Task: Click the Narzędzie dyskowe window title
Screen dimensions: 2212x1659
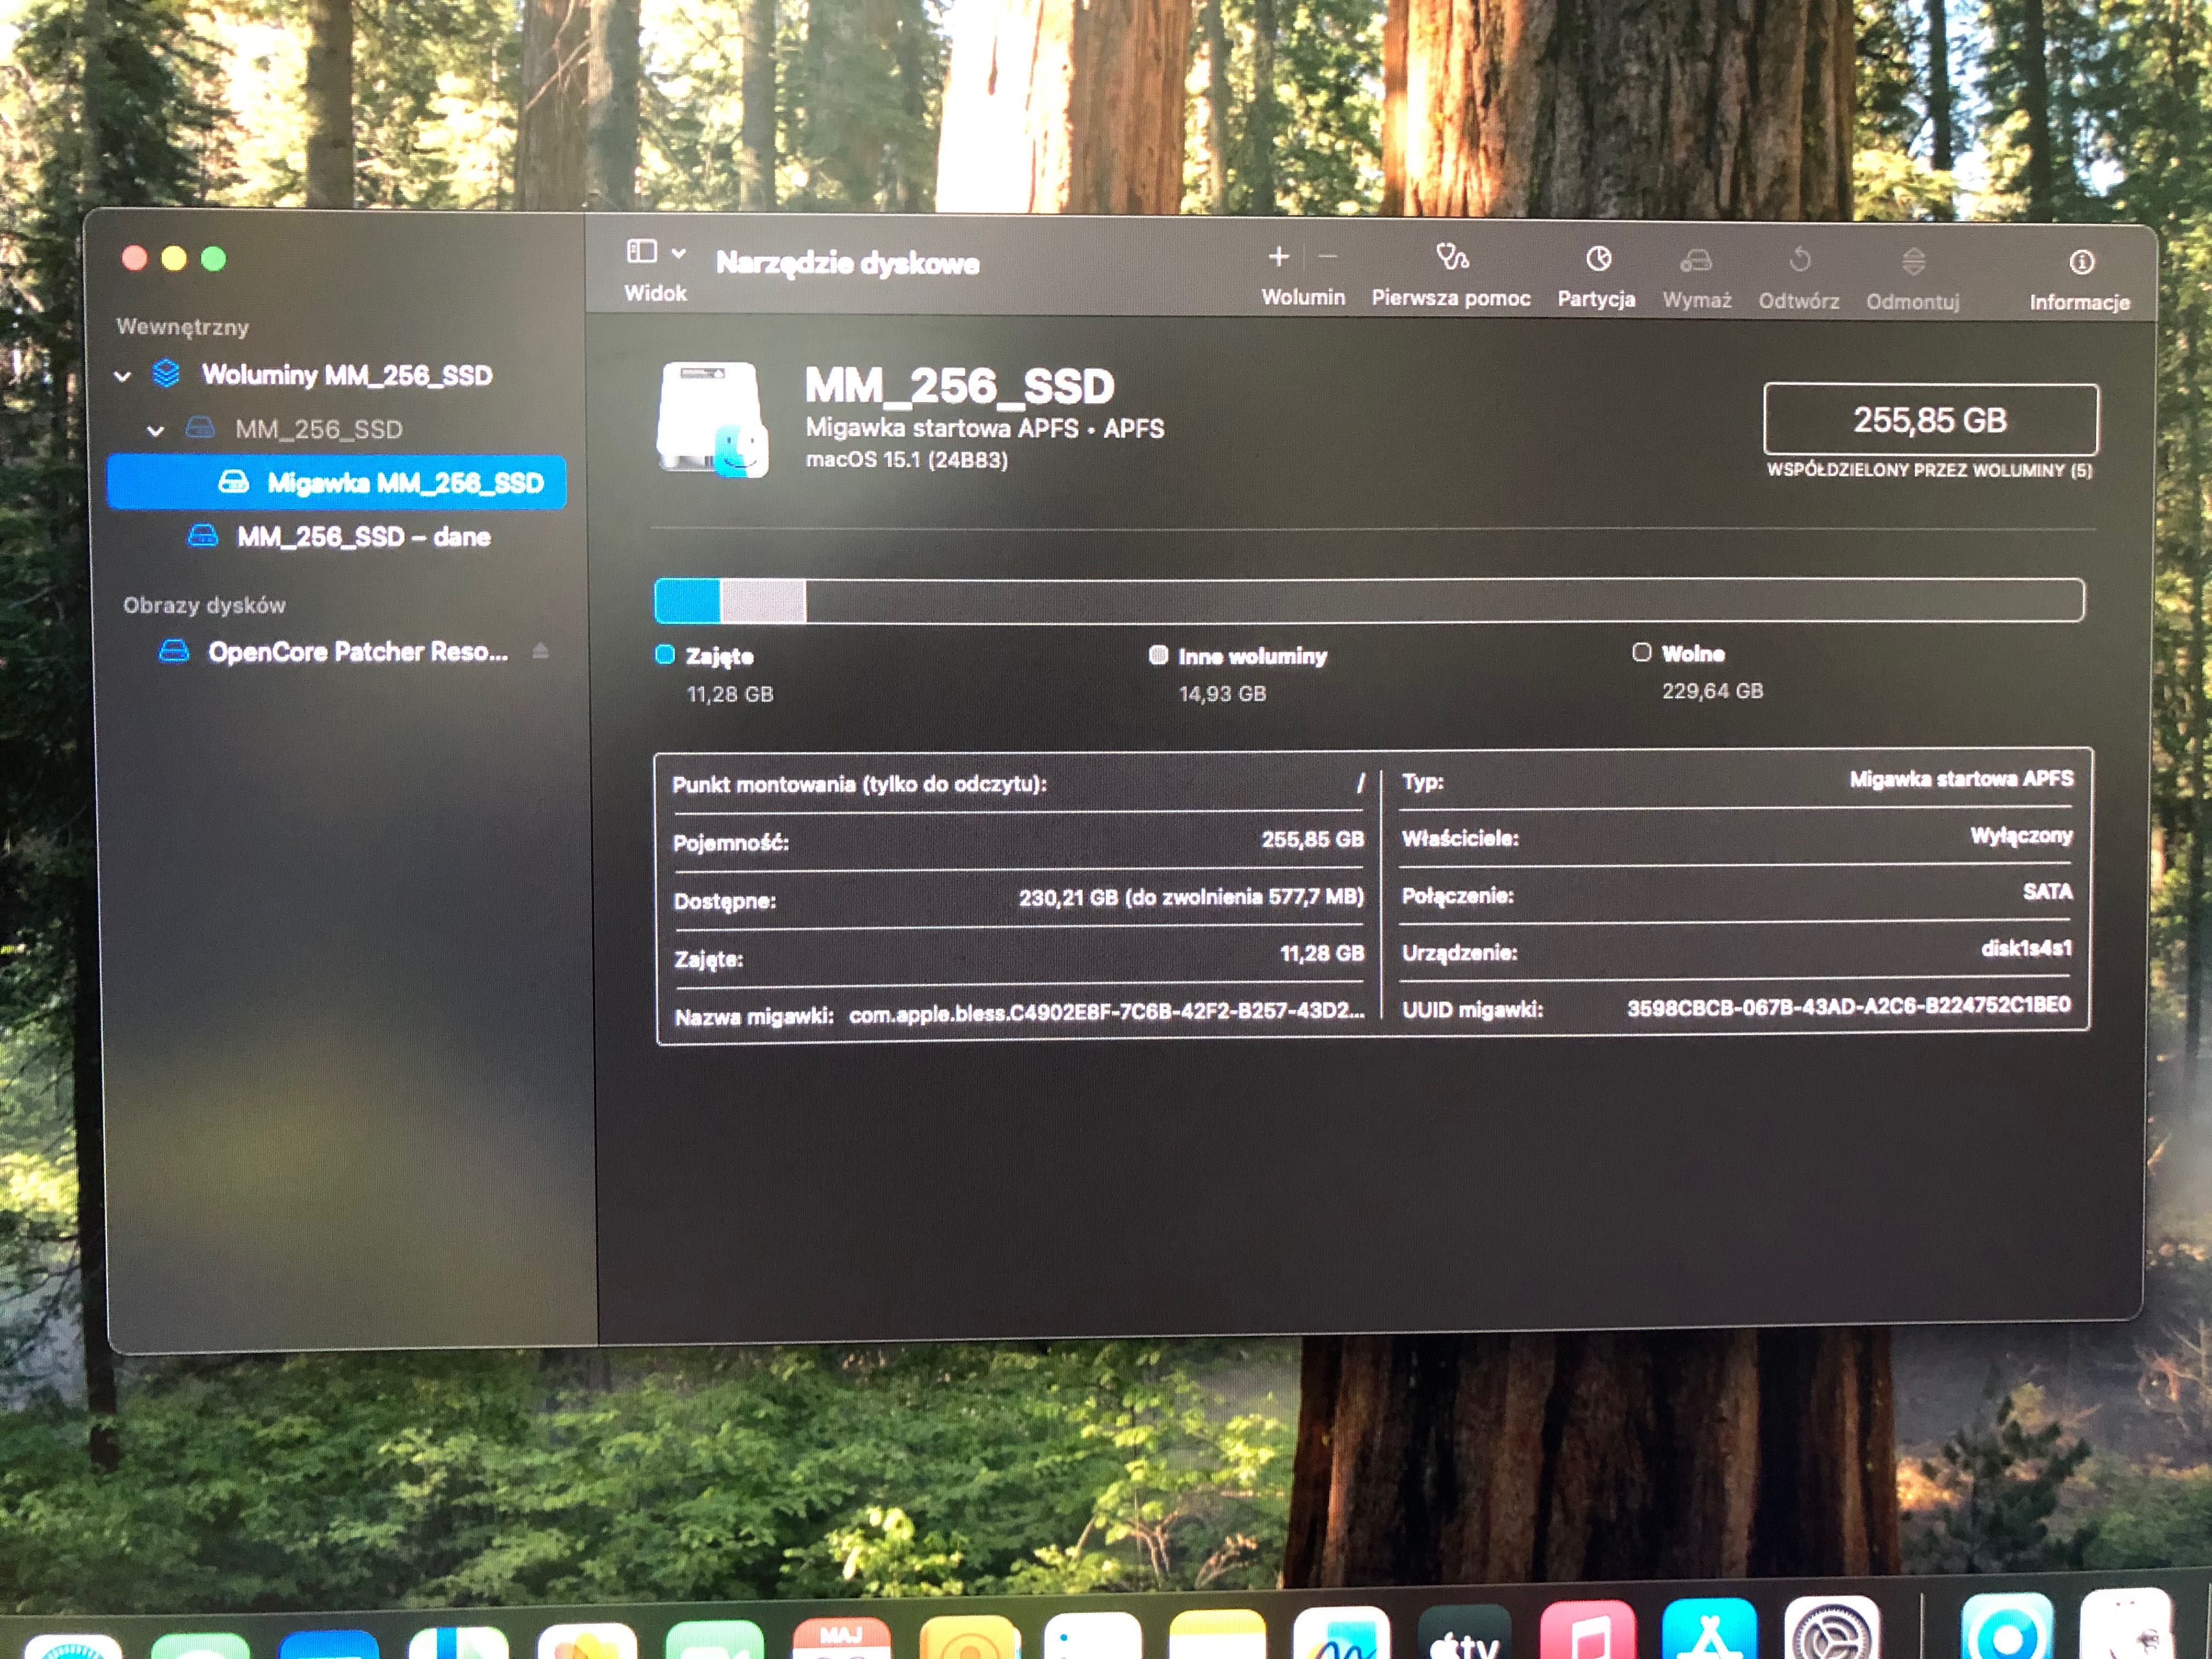Action: point(847,263)
